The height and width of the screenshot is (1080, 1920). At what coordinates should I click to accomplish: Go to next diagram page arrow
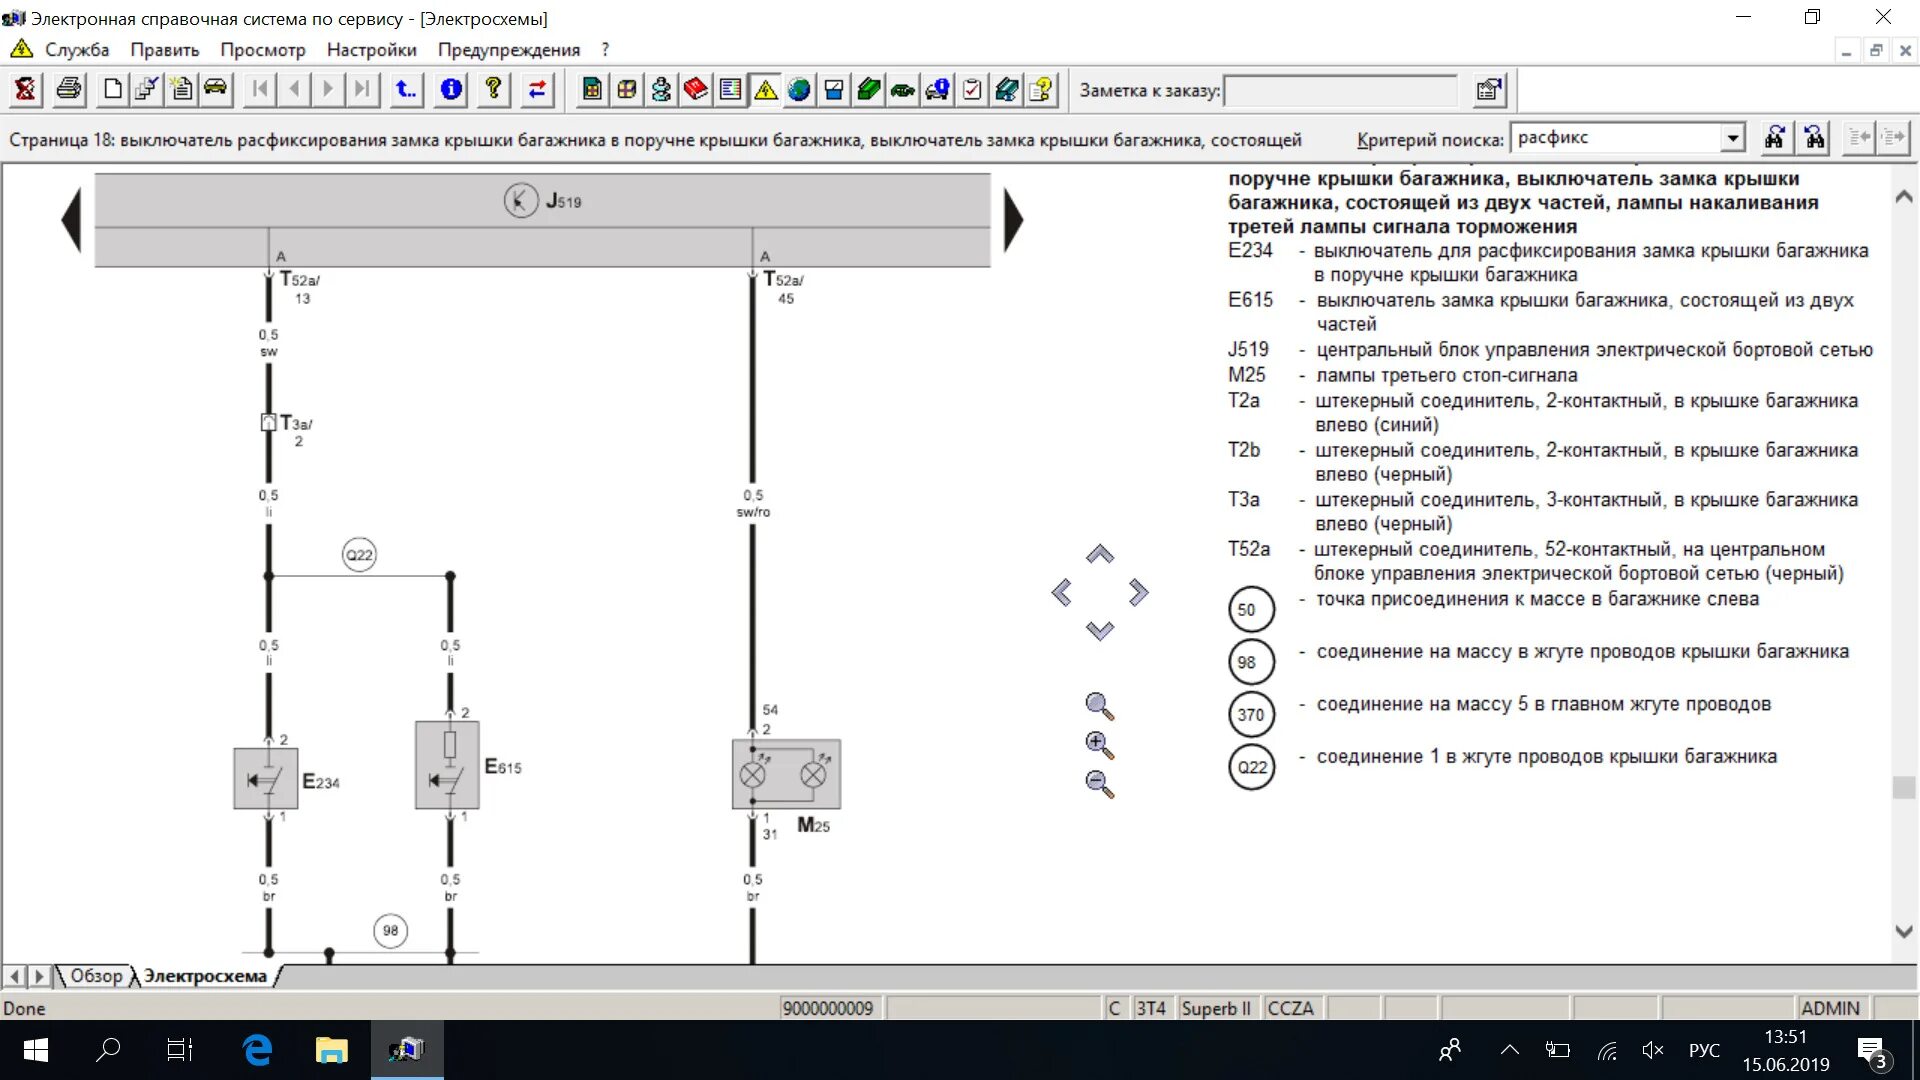pyautogui.click(x=1013, y=220)
